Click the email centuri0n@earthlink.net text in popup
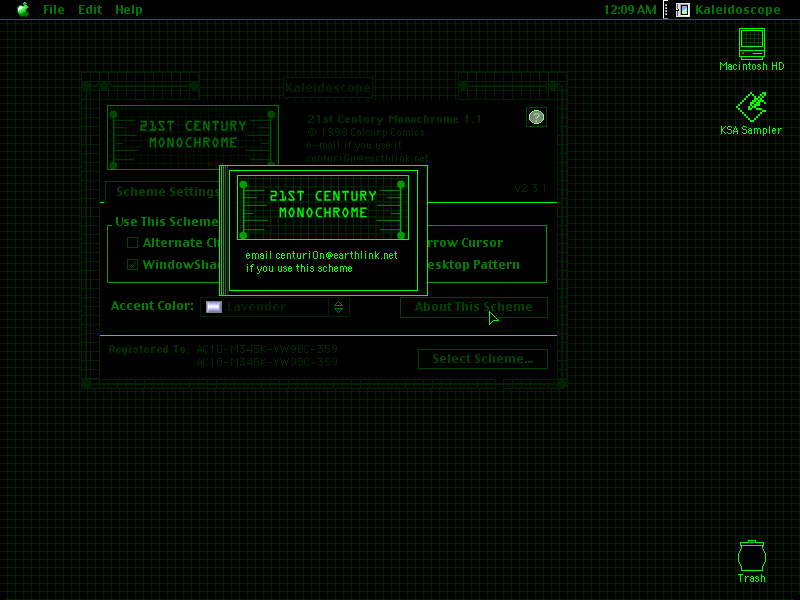The width and height of the screenshot is (800, 600). [321, 255]
